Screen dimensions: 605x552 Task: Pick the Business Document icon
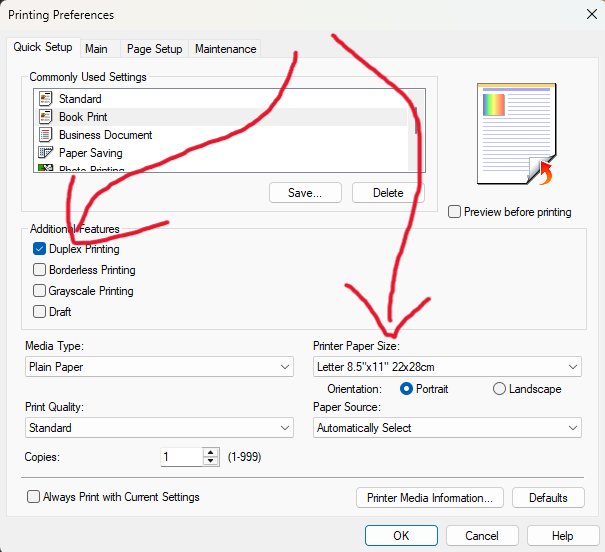45,135
